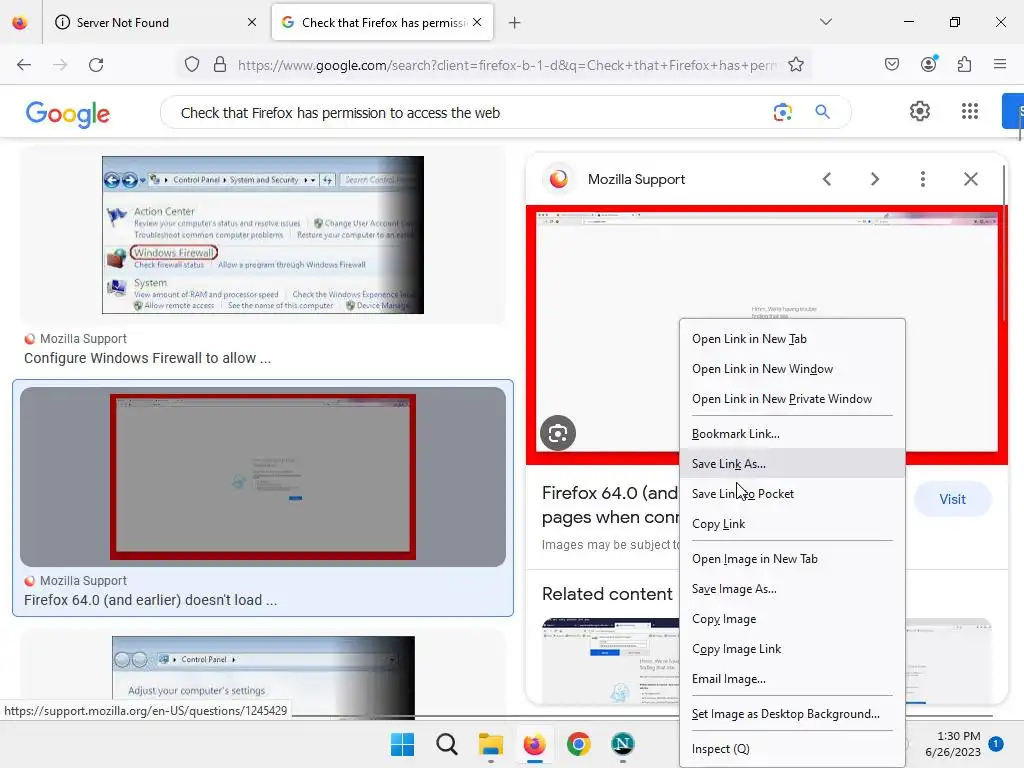This screenshot has height=768, width=1024.
Task: Bookmark this page with the star icon
Action: click(795, 65)
